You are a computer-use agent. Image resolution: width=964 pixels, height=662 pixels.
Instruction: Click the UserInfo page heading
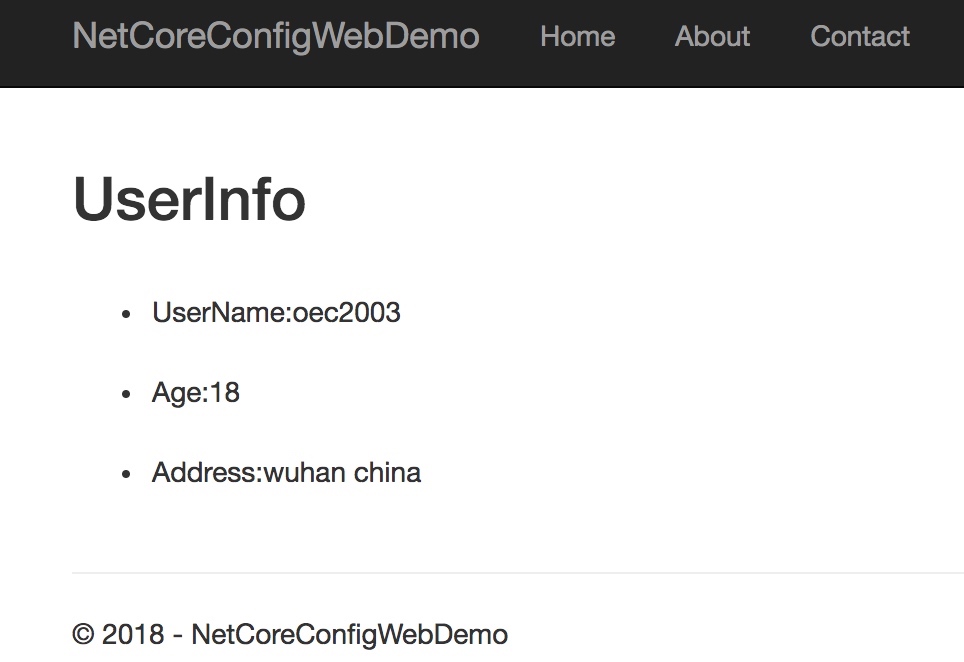pos(189,198)
